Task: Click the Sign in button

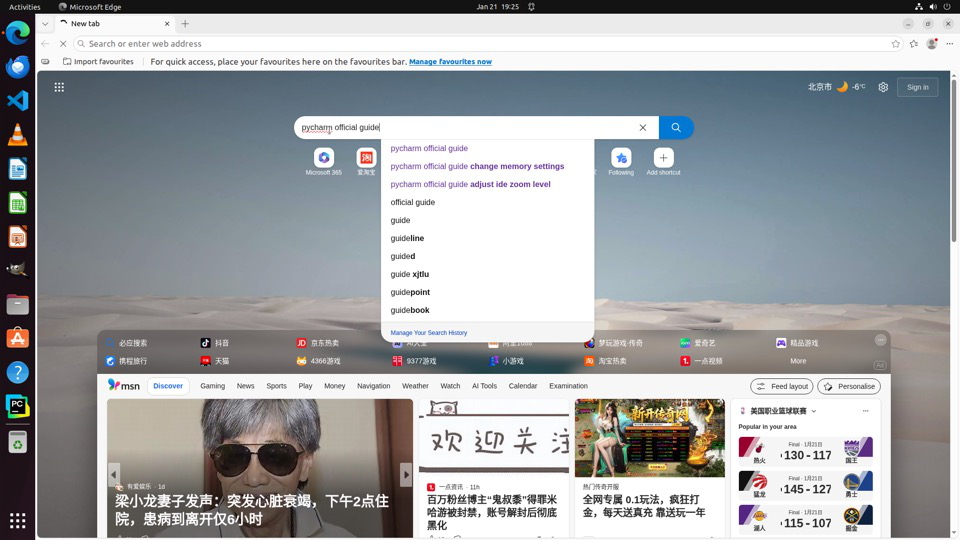Action: pos(917,87)
